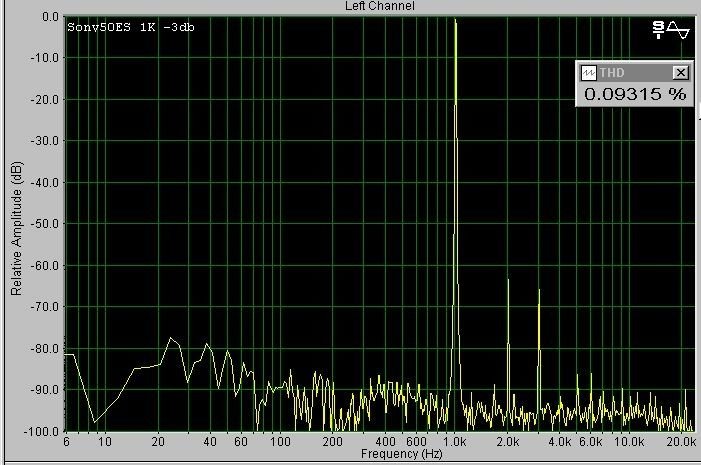Click the 100 Hz tick label
Viewport: 701px width, 465px height.
point(280,442)
